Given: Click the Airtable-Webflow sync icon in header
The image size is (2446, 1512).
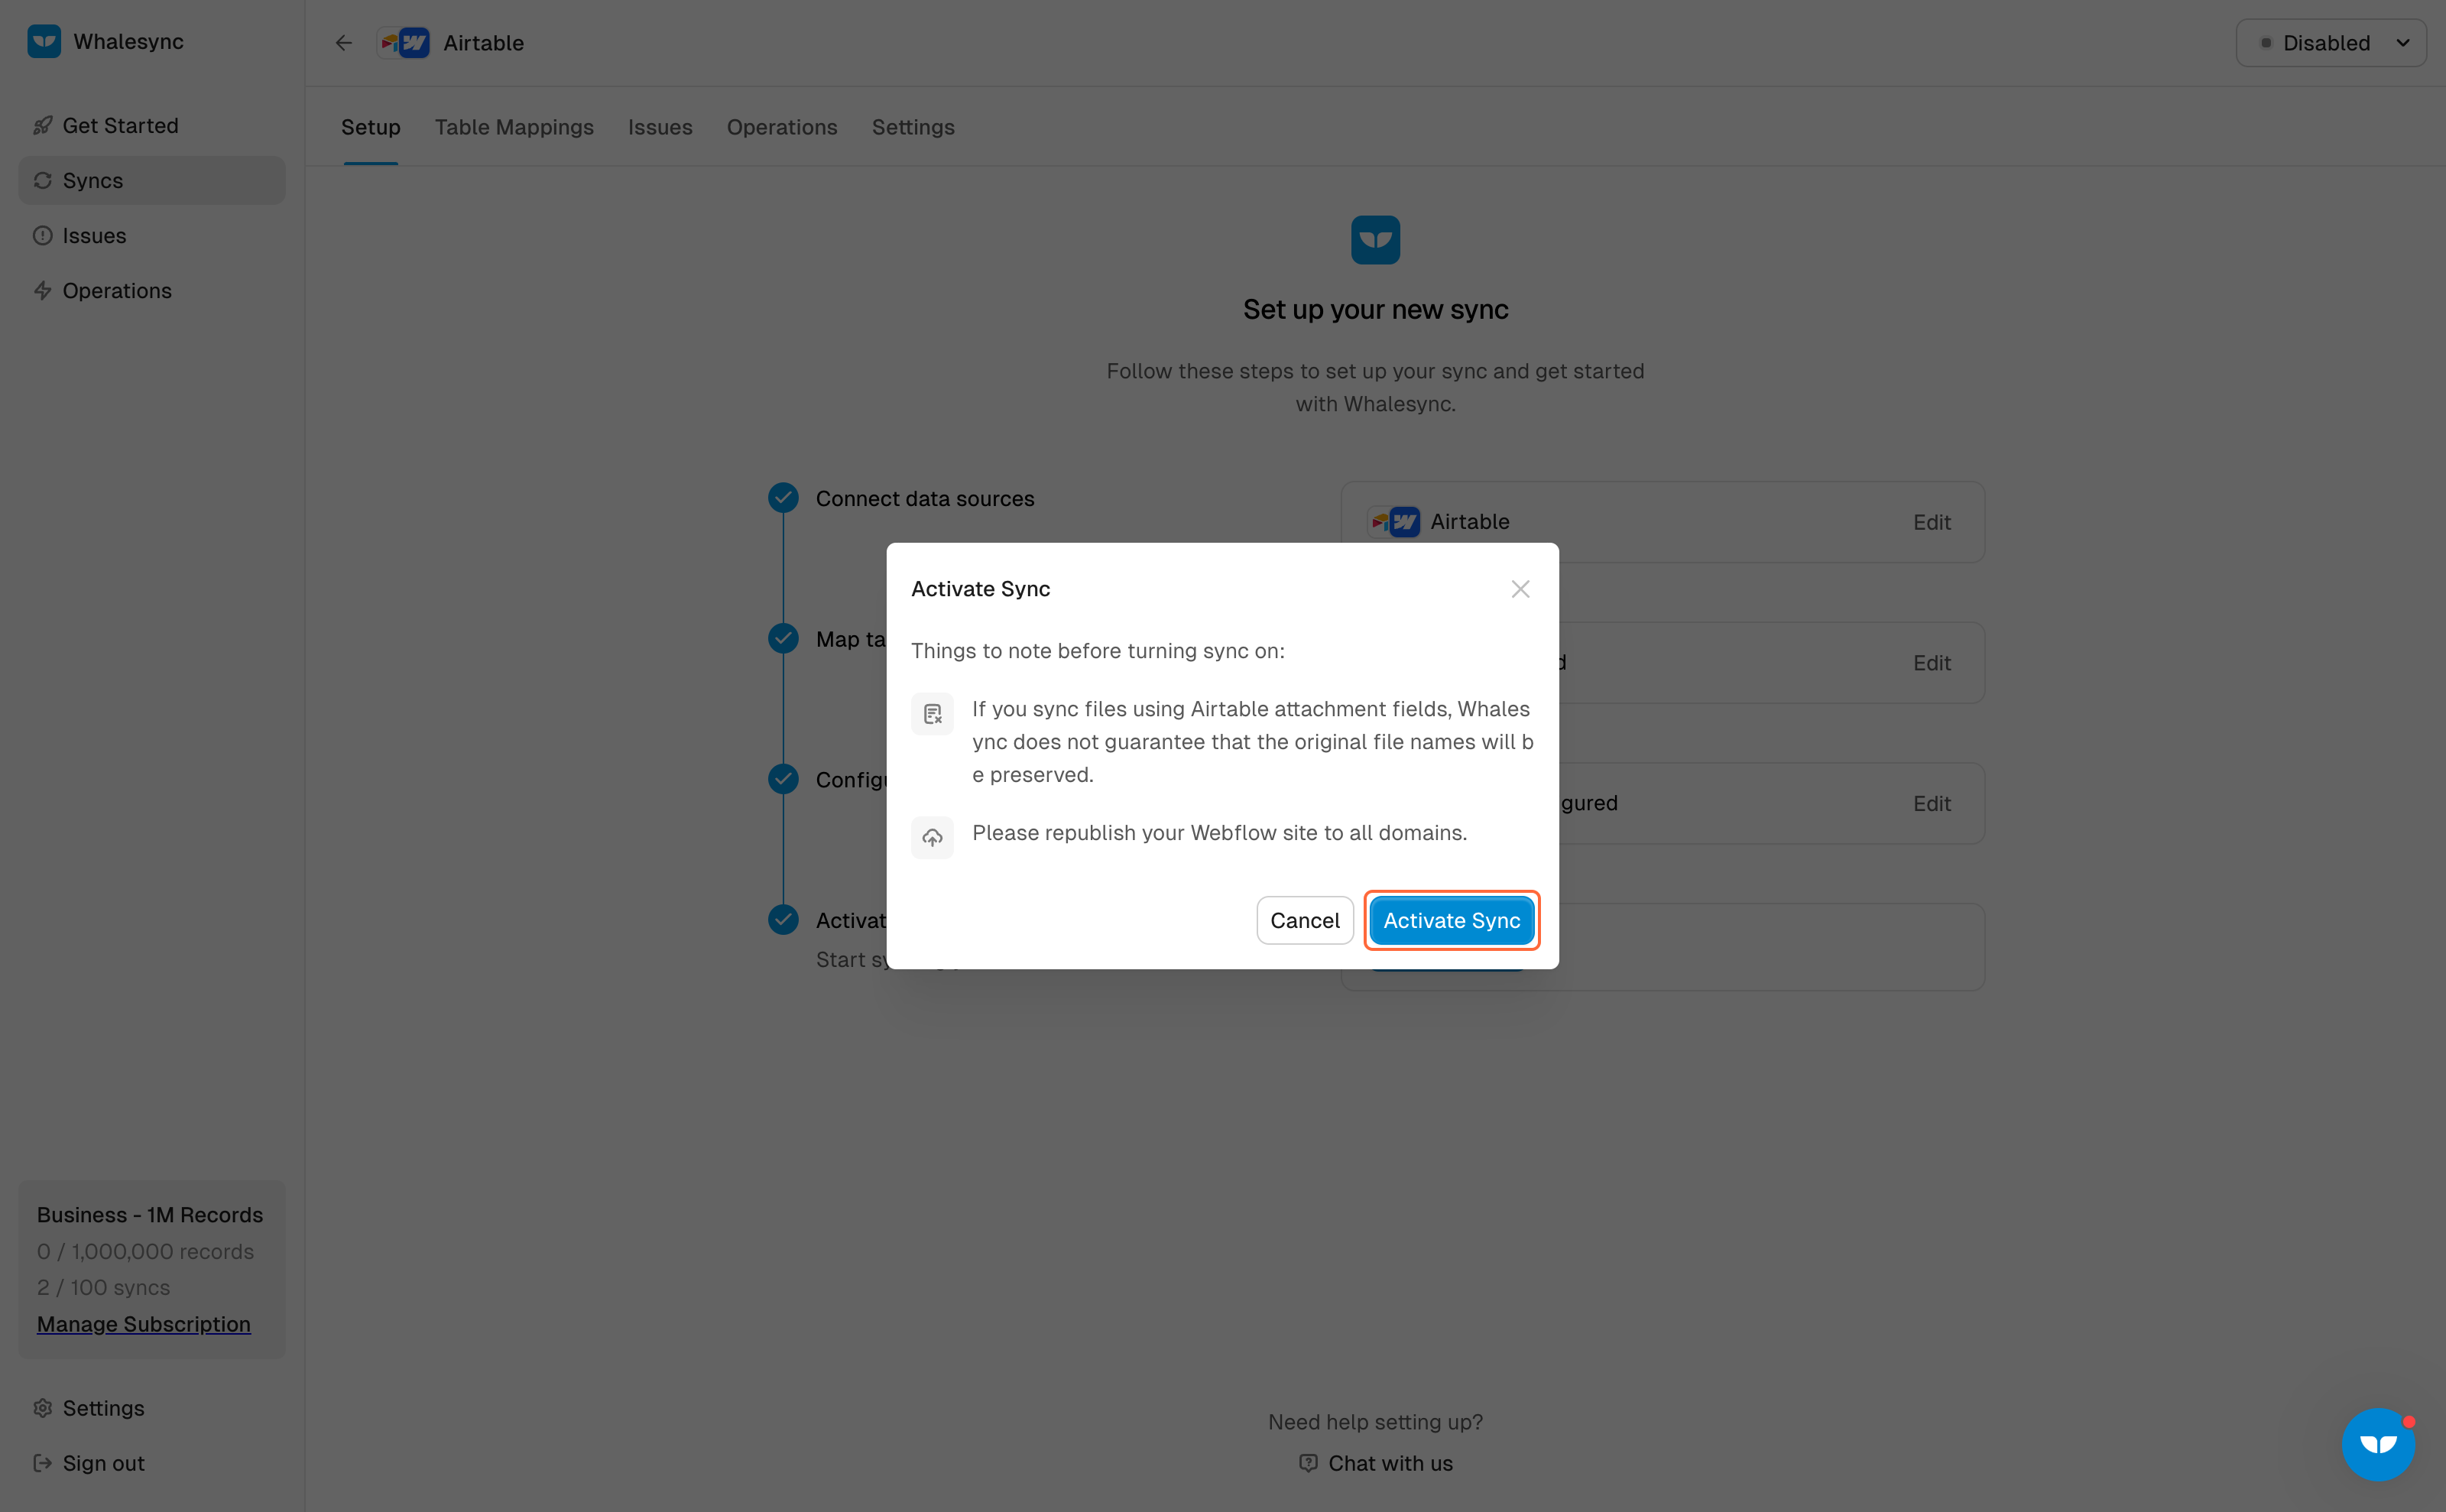Looking at the screenshot, I should [x=404, y=43].
